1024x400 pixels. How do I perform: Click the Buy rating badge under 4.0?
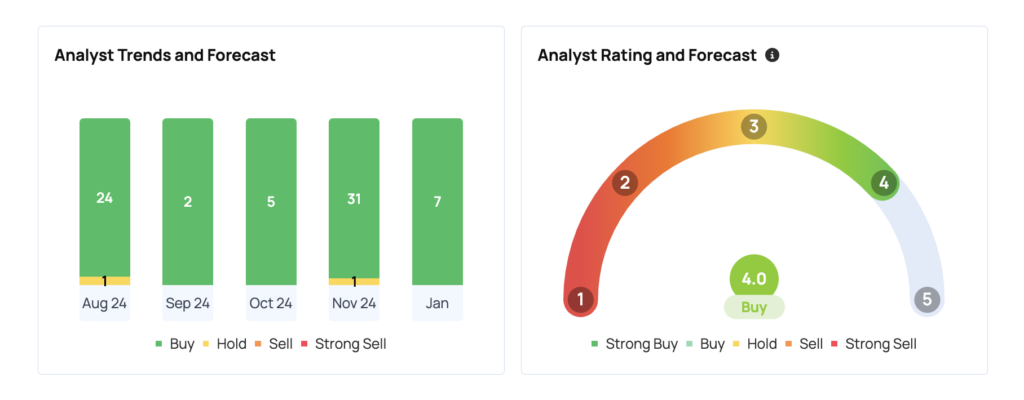(x=754, y=307)
